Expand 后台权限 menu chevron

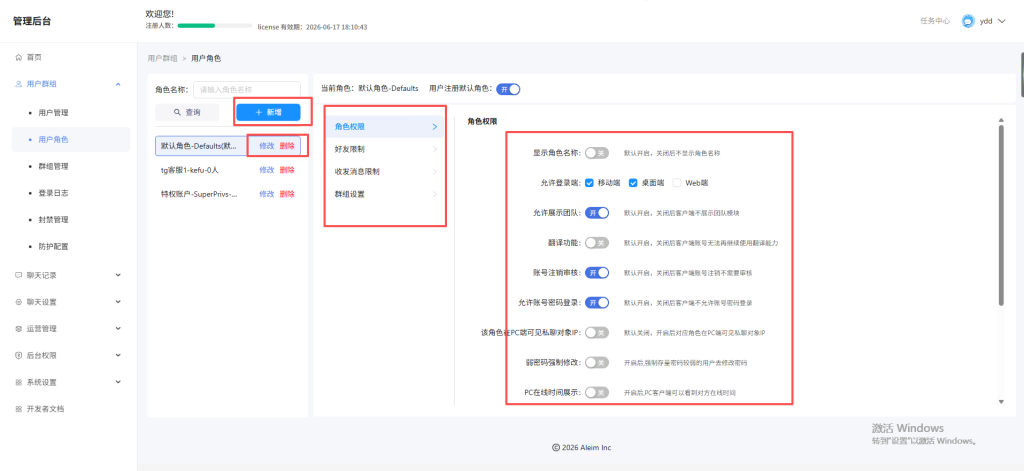118,355
